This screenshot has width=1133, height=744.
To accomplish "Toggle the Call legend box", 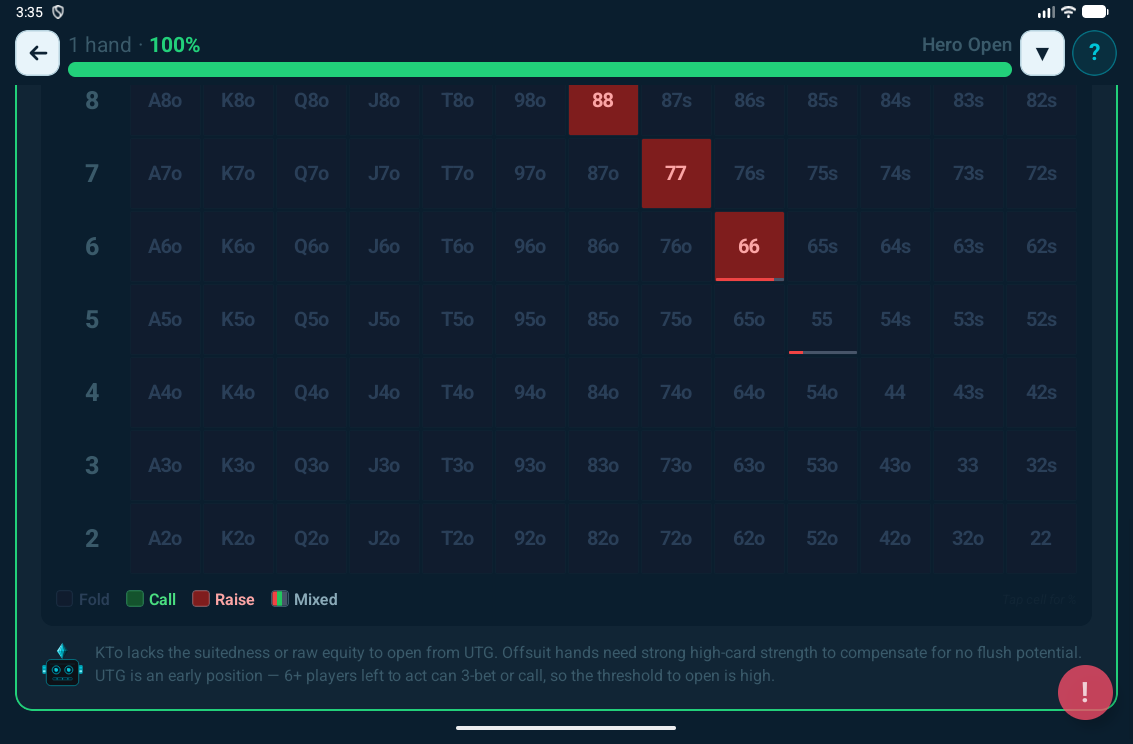I will pos(135,599).
